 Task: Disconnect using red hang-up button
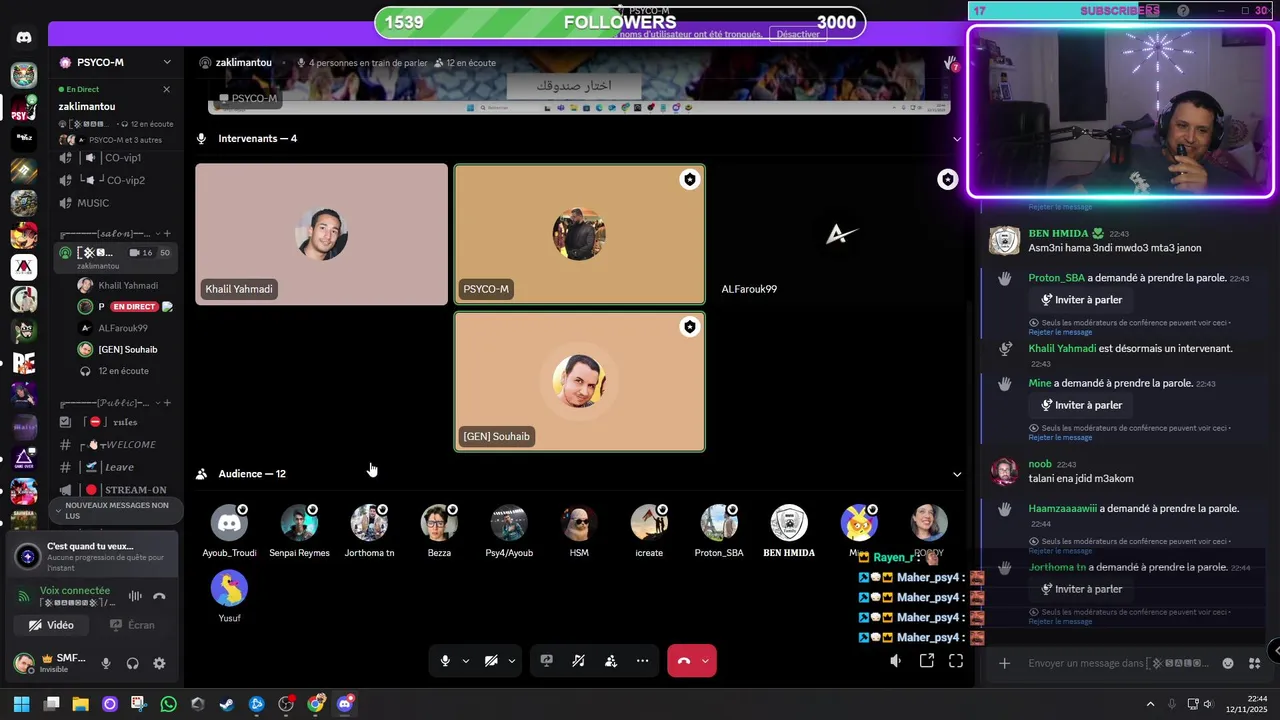pyautogui.click(x=684, y=661)
